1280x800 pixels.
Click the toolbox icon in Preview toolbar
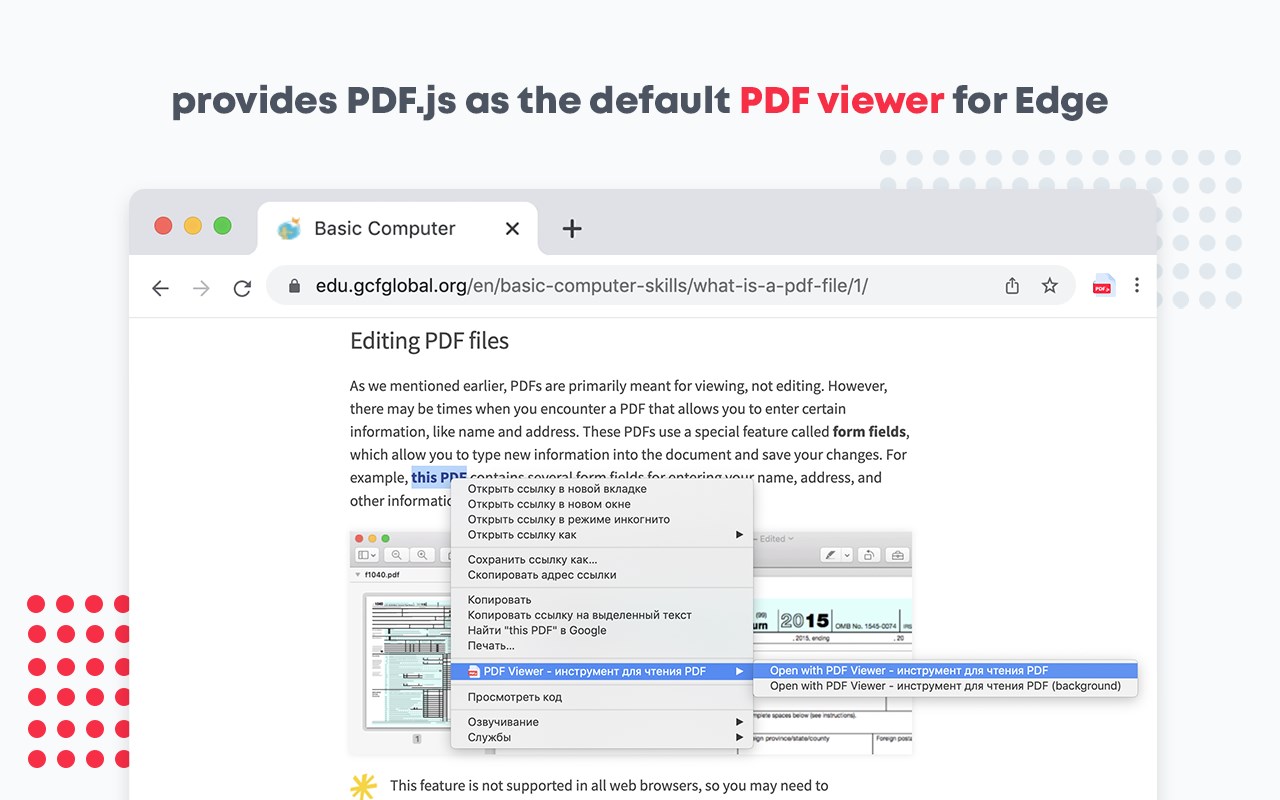coord(897,555)
